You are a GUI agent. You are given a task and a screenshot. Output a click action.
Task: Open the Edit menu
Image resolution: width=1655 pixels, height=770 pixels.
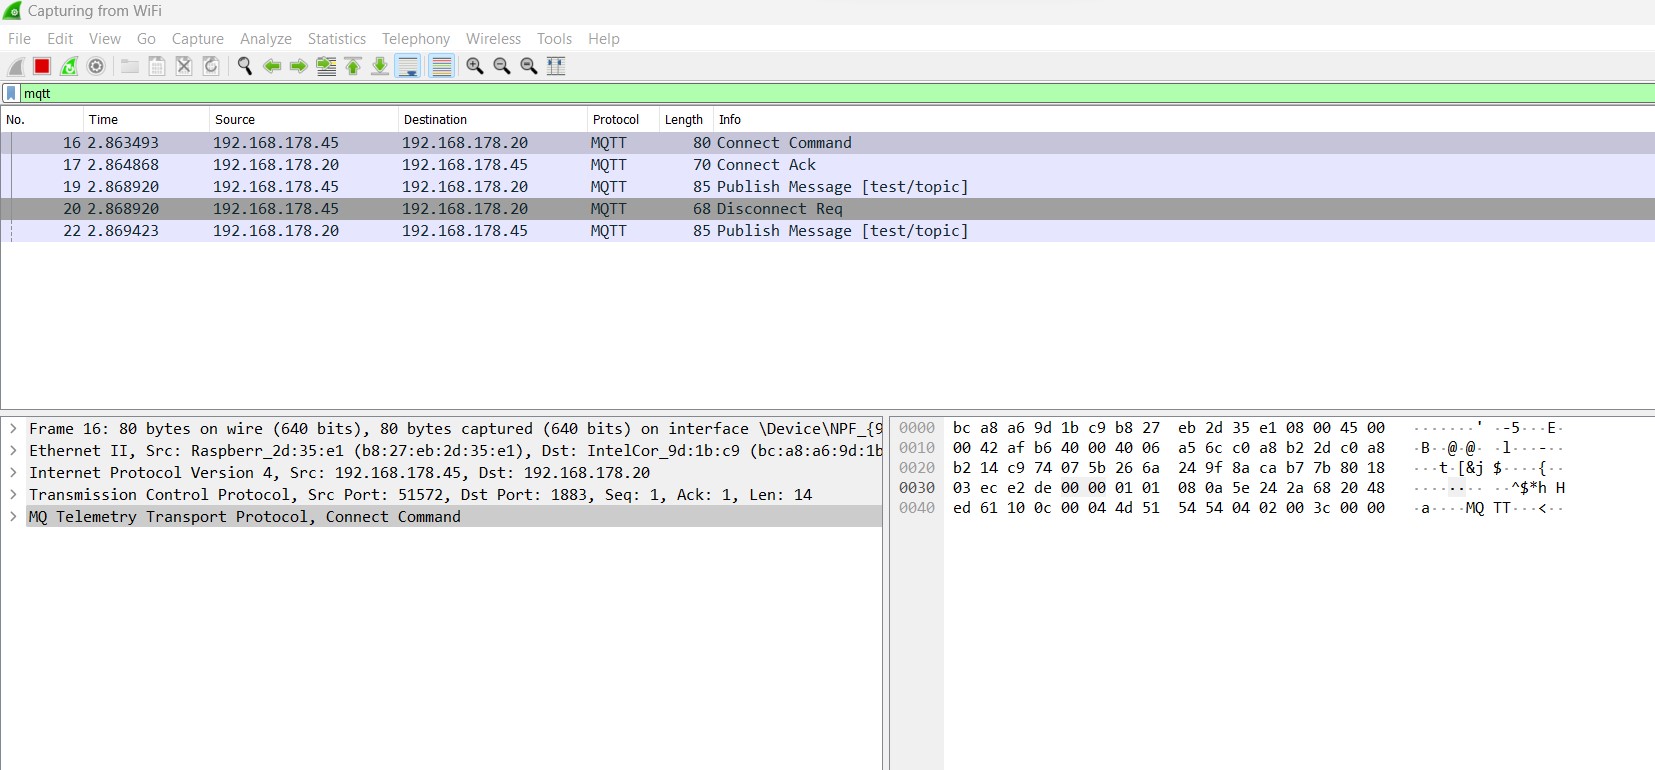(x=60, y=39)
